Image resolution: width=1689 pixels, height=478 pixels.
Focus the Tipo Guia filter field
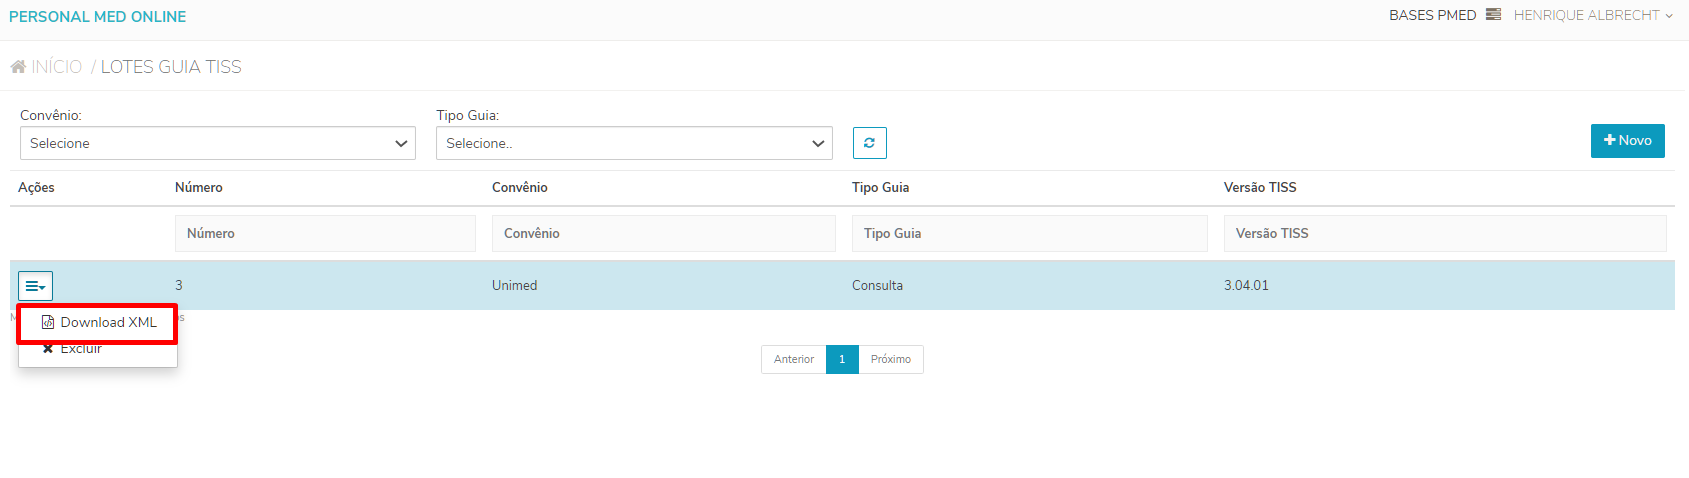click(1030, 233)
